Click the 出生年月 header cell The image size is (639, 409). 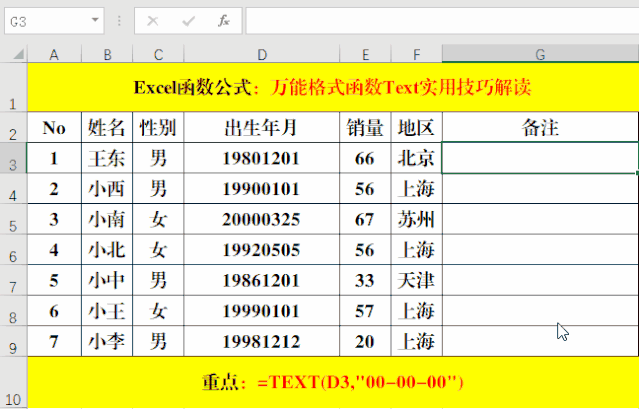pos(262,127)
